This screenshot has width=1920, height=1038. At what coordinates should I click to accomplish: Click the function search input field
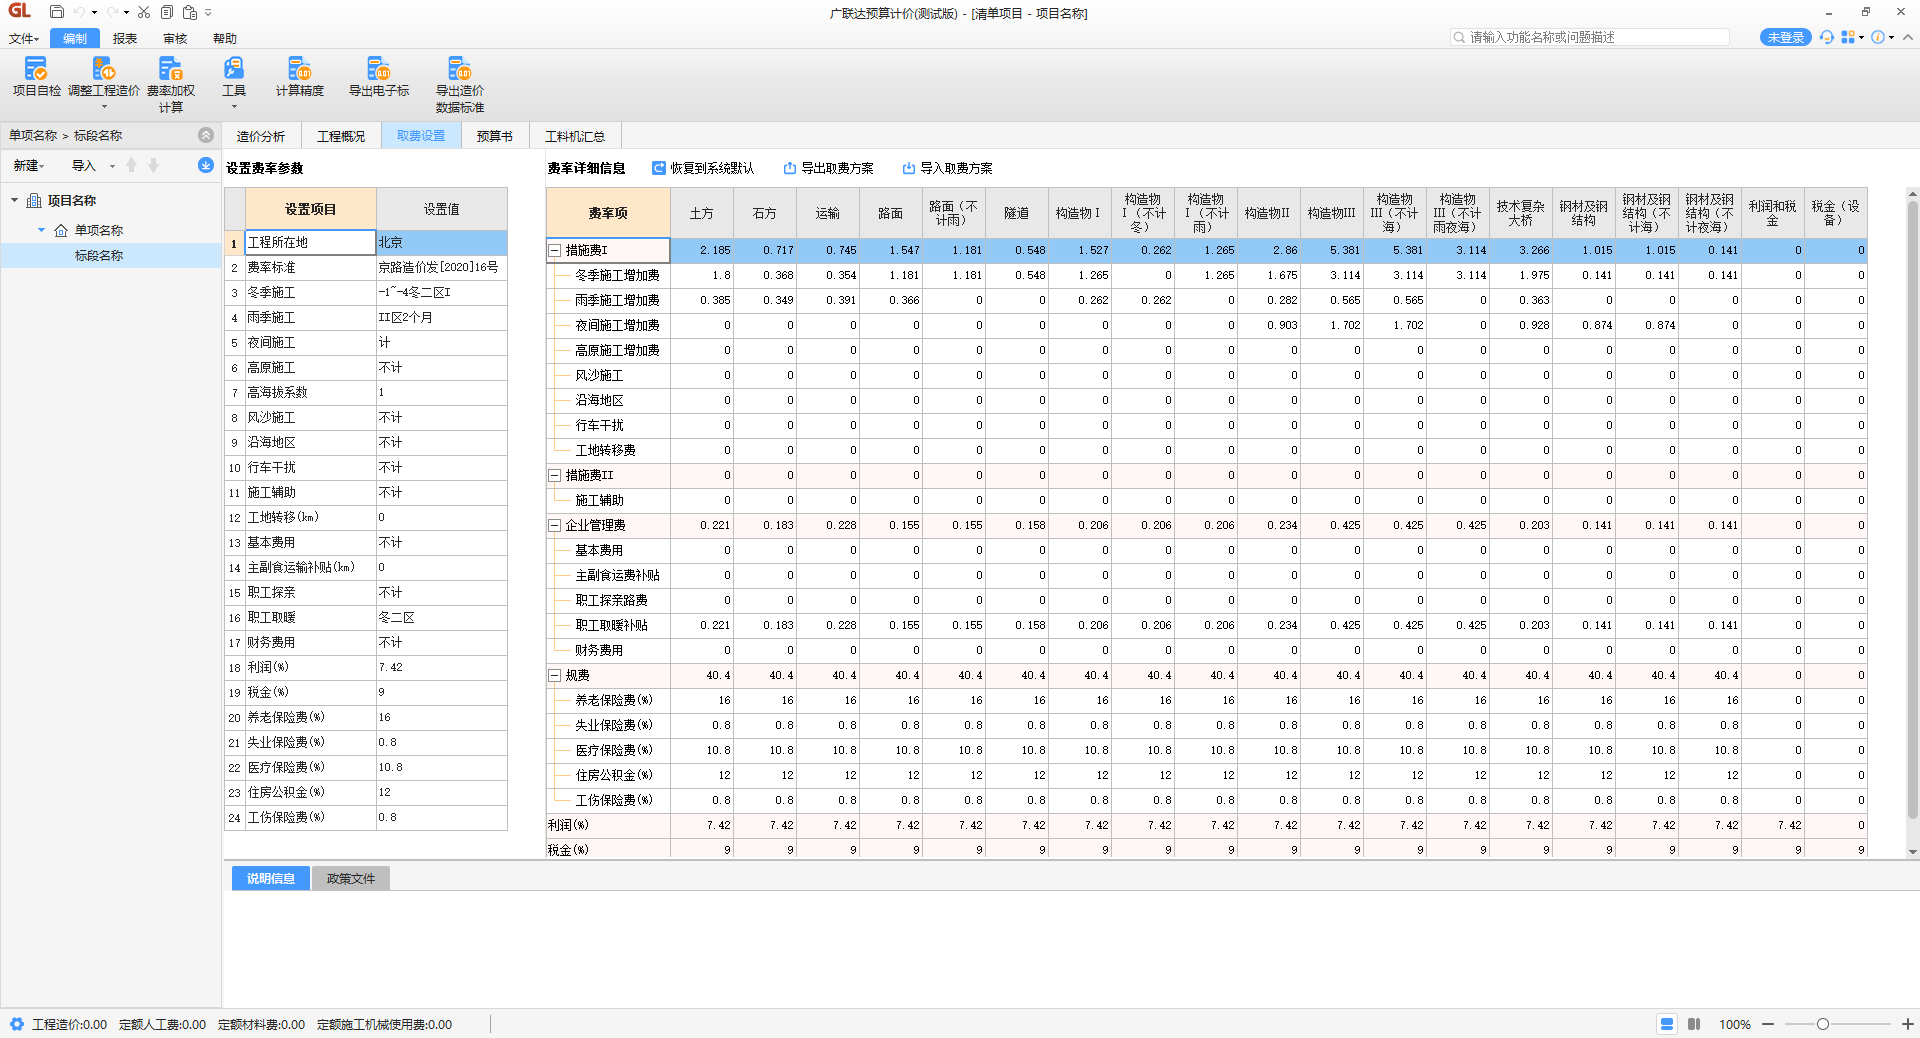[1590, 37]
